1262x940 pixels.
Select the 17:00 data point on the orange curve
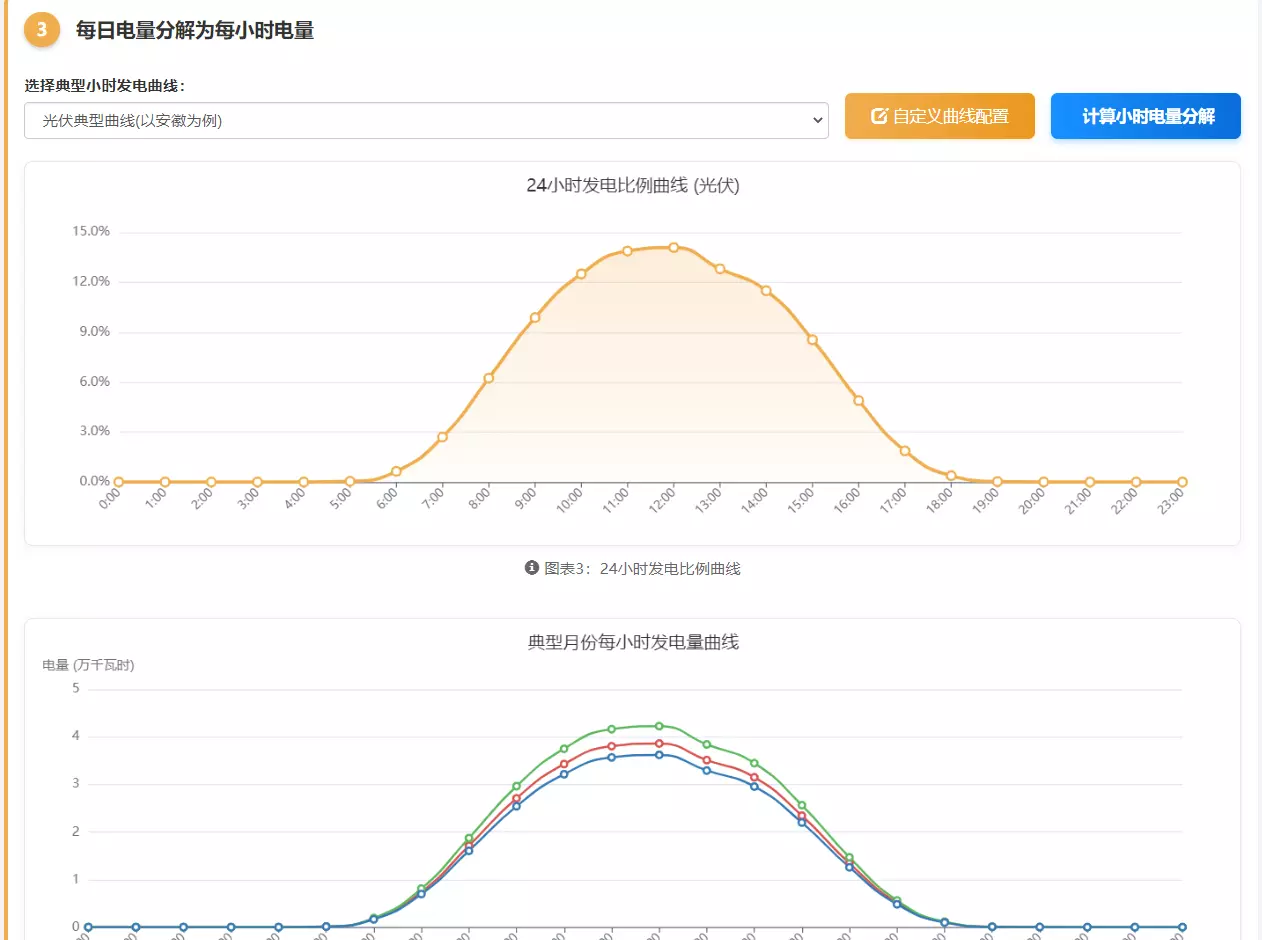click(x=905, y=451)
